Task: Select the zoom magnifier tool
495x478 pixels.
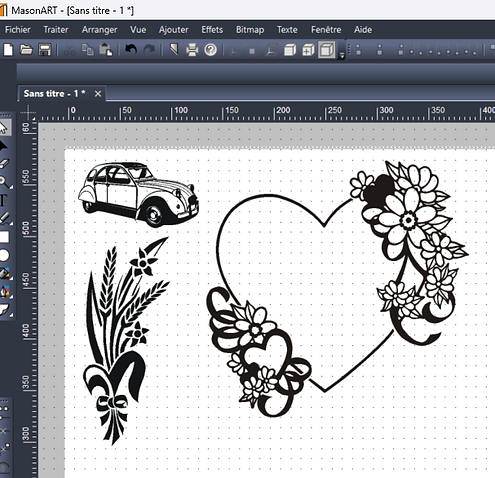Action: [x=4, y=182]
